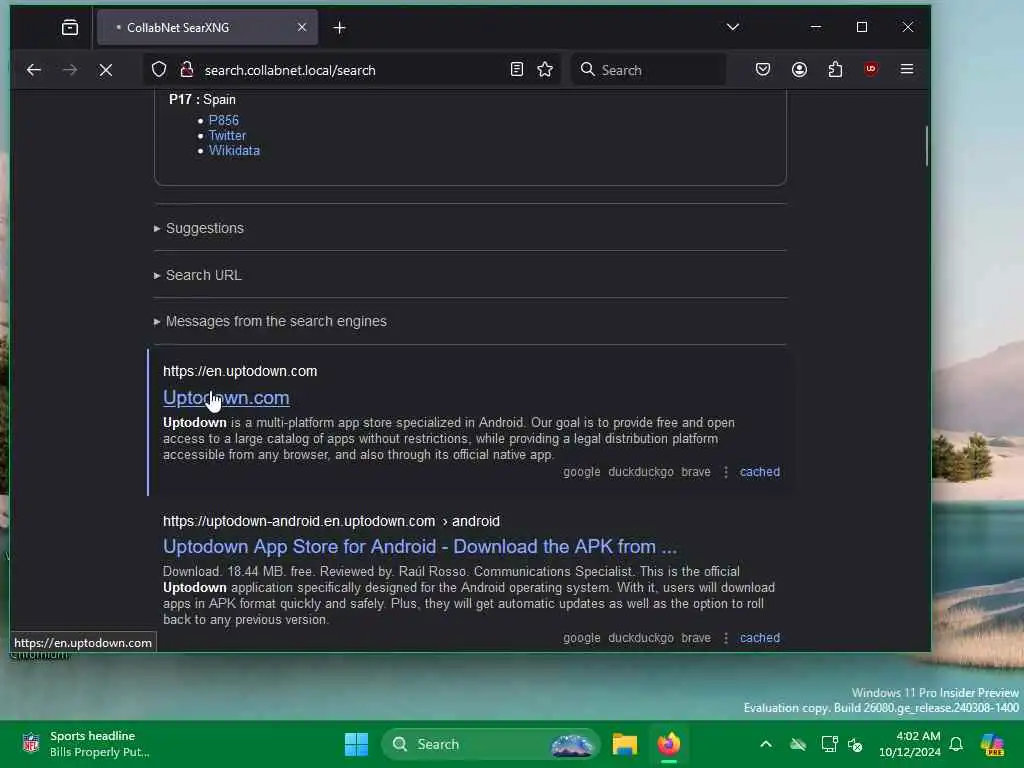The width and height of the screenshot is (1024, 768).
Task: Click the Firefox icon in the taskbar
Action: click(669, 744)
